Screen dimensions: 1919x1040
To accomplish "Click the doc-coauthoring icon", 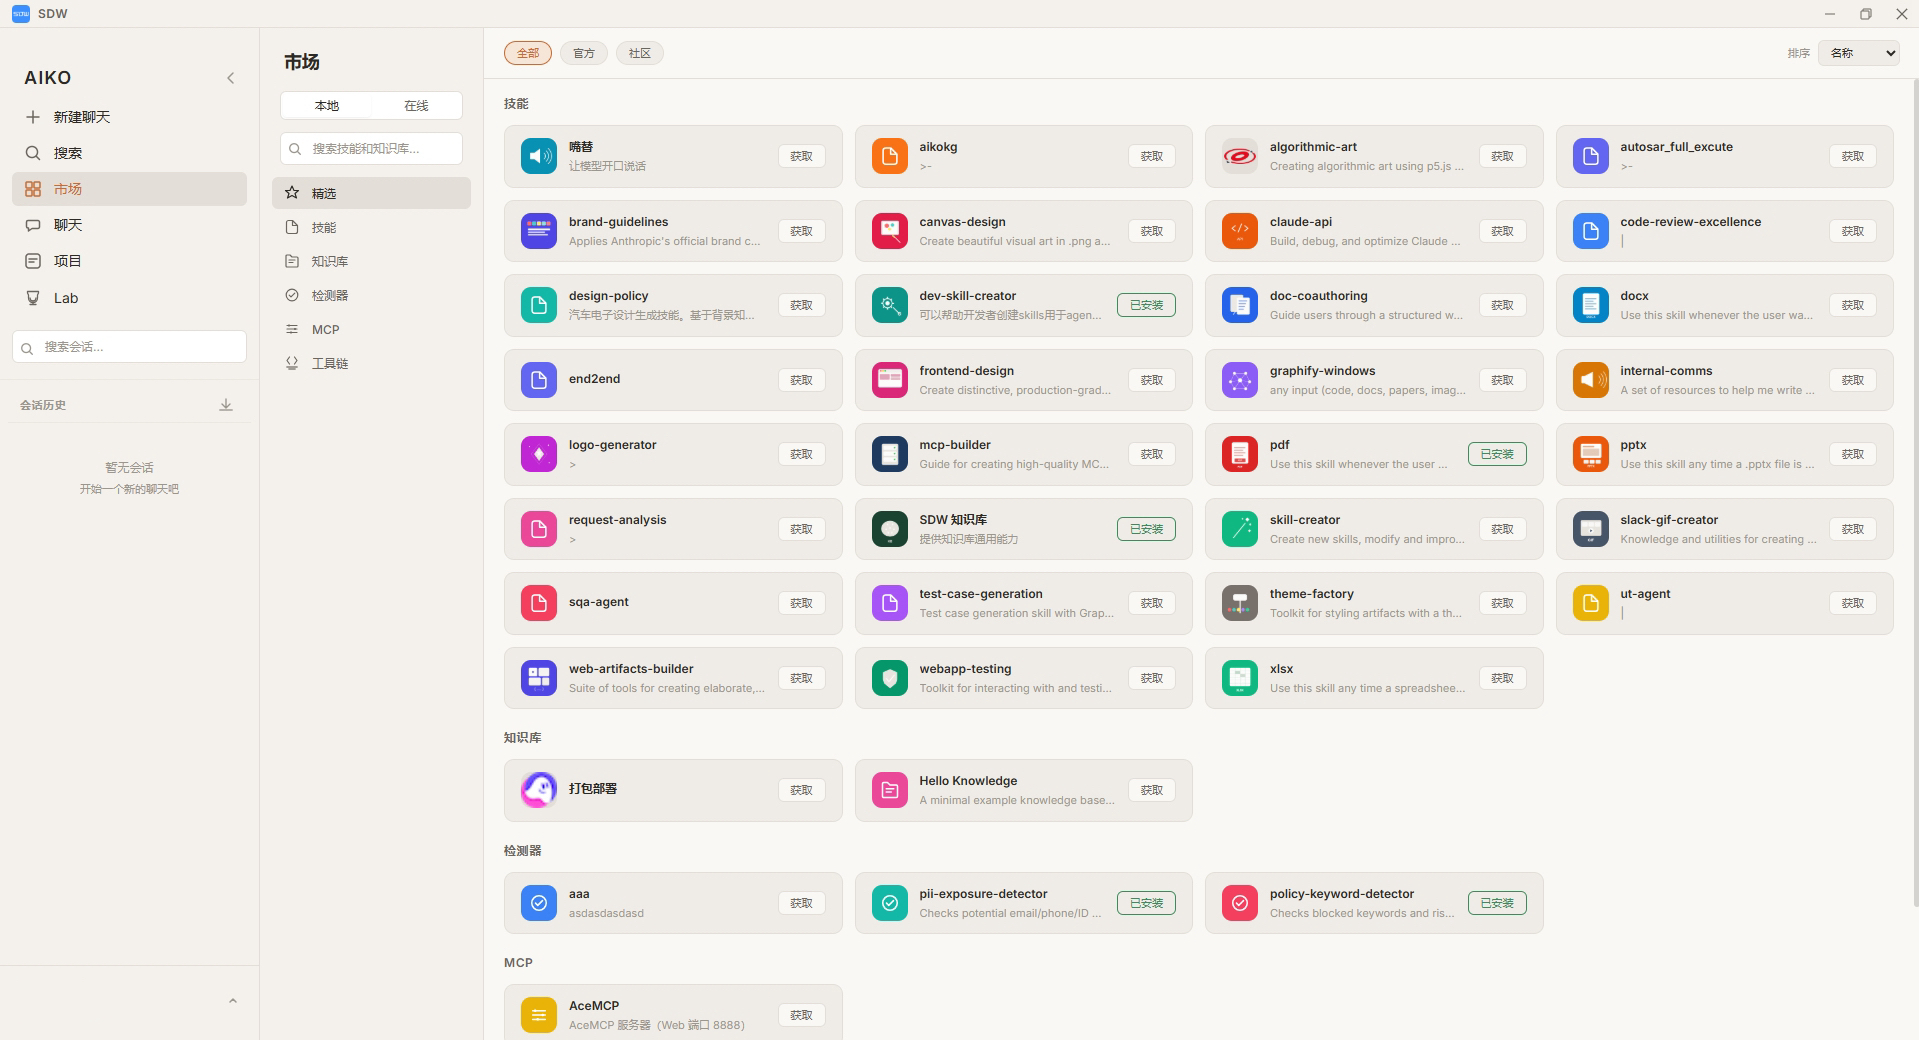I will click(x=1240, y=305).
